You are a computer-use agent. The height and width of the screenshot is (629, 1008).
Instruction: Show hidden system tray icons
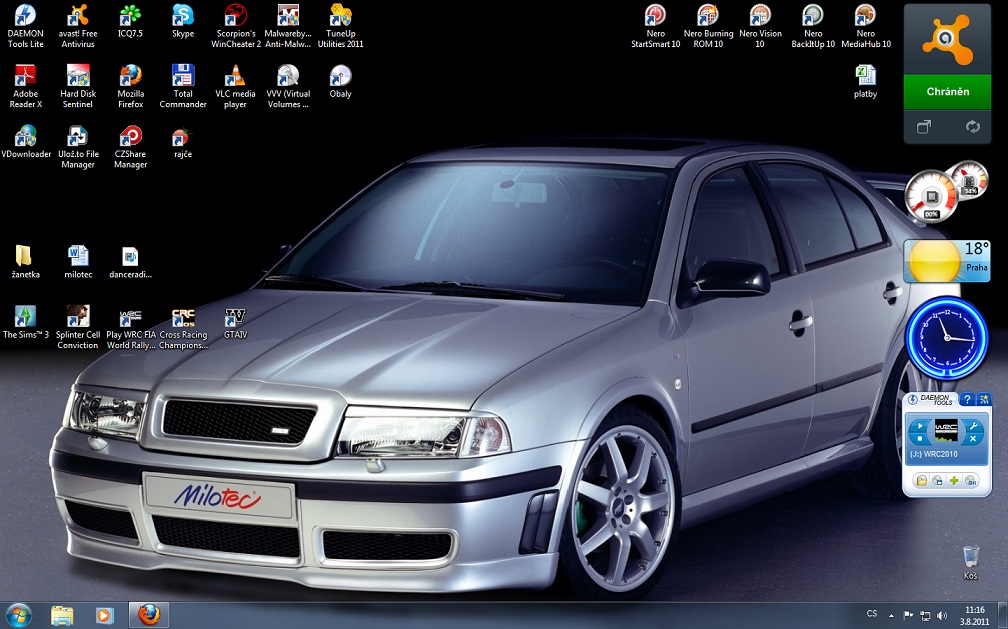point(893,614)
